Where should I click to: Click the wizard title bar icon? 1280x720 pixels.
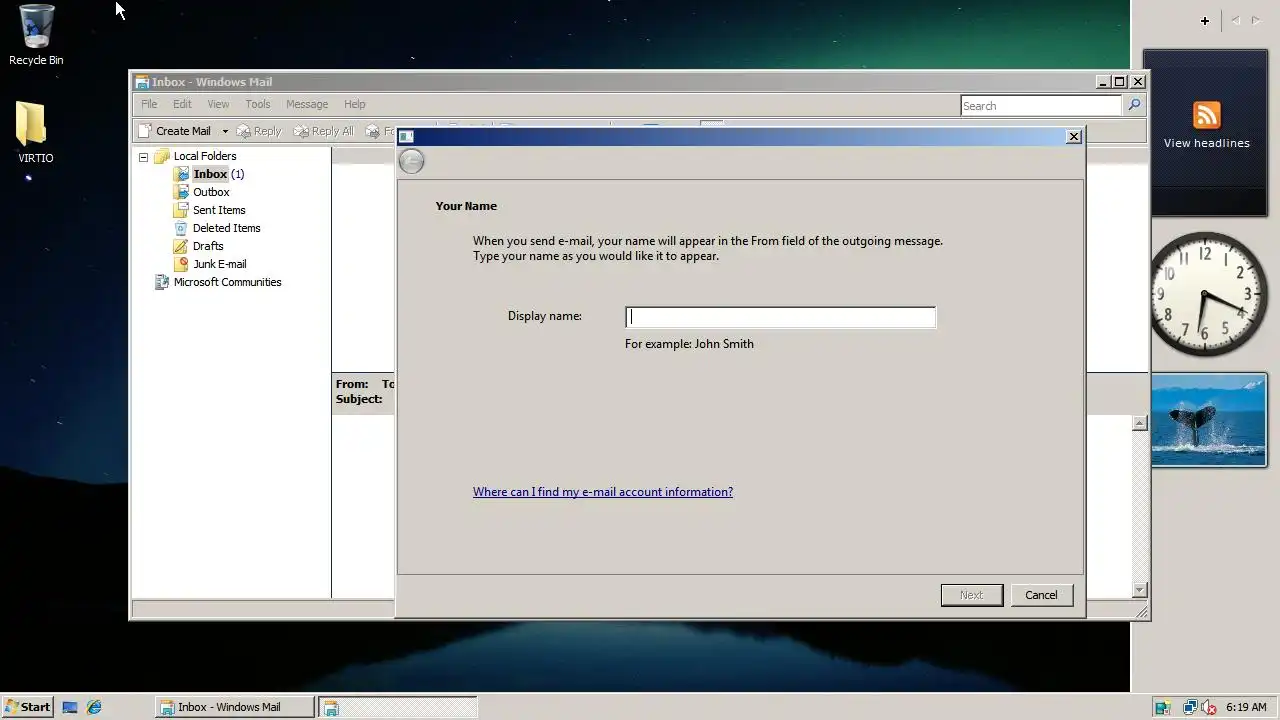pyautogui.click(x=406, y=137)
